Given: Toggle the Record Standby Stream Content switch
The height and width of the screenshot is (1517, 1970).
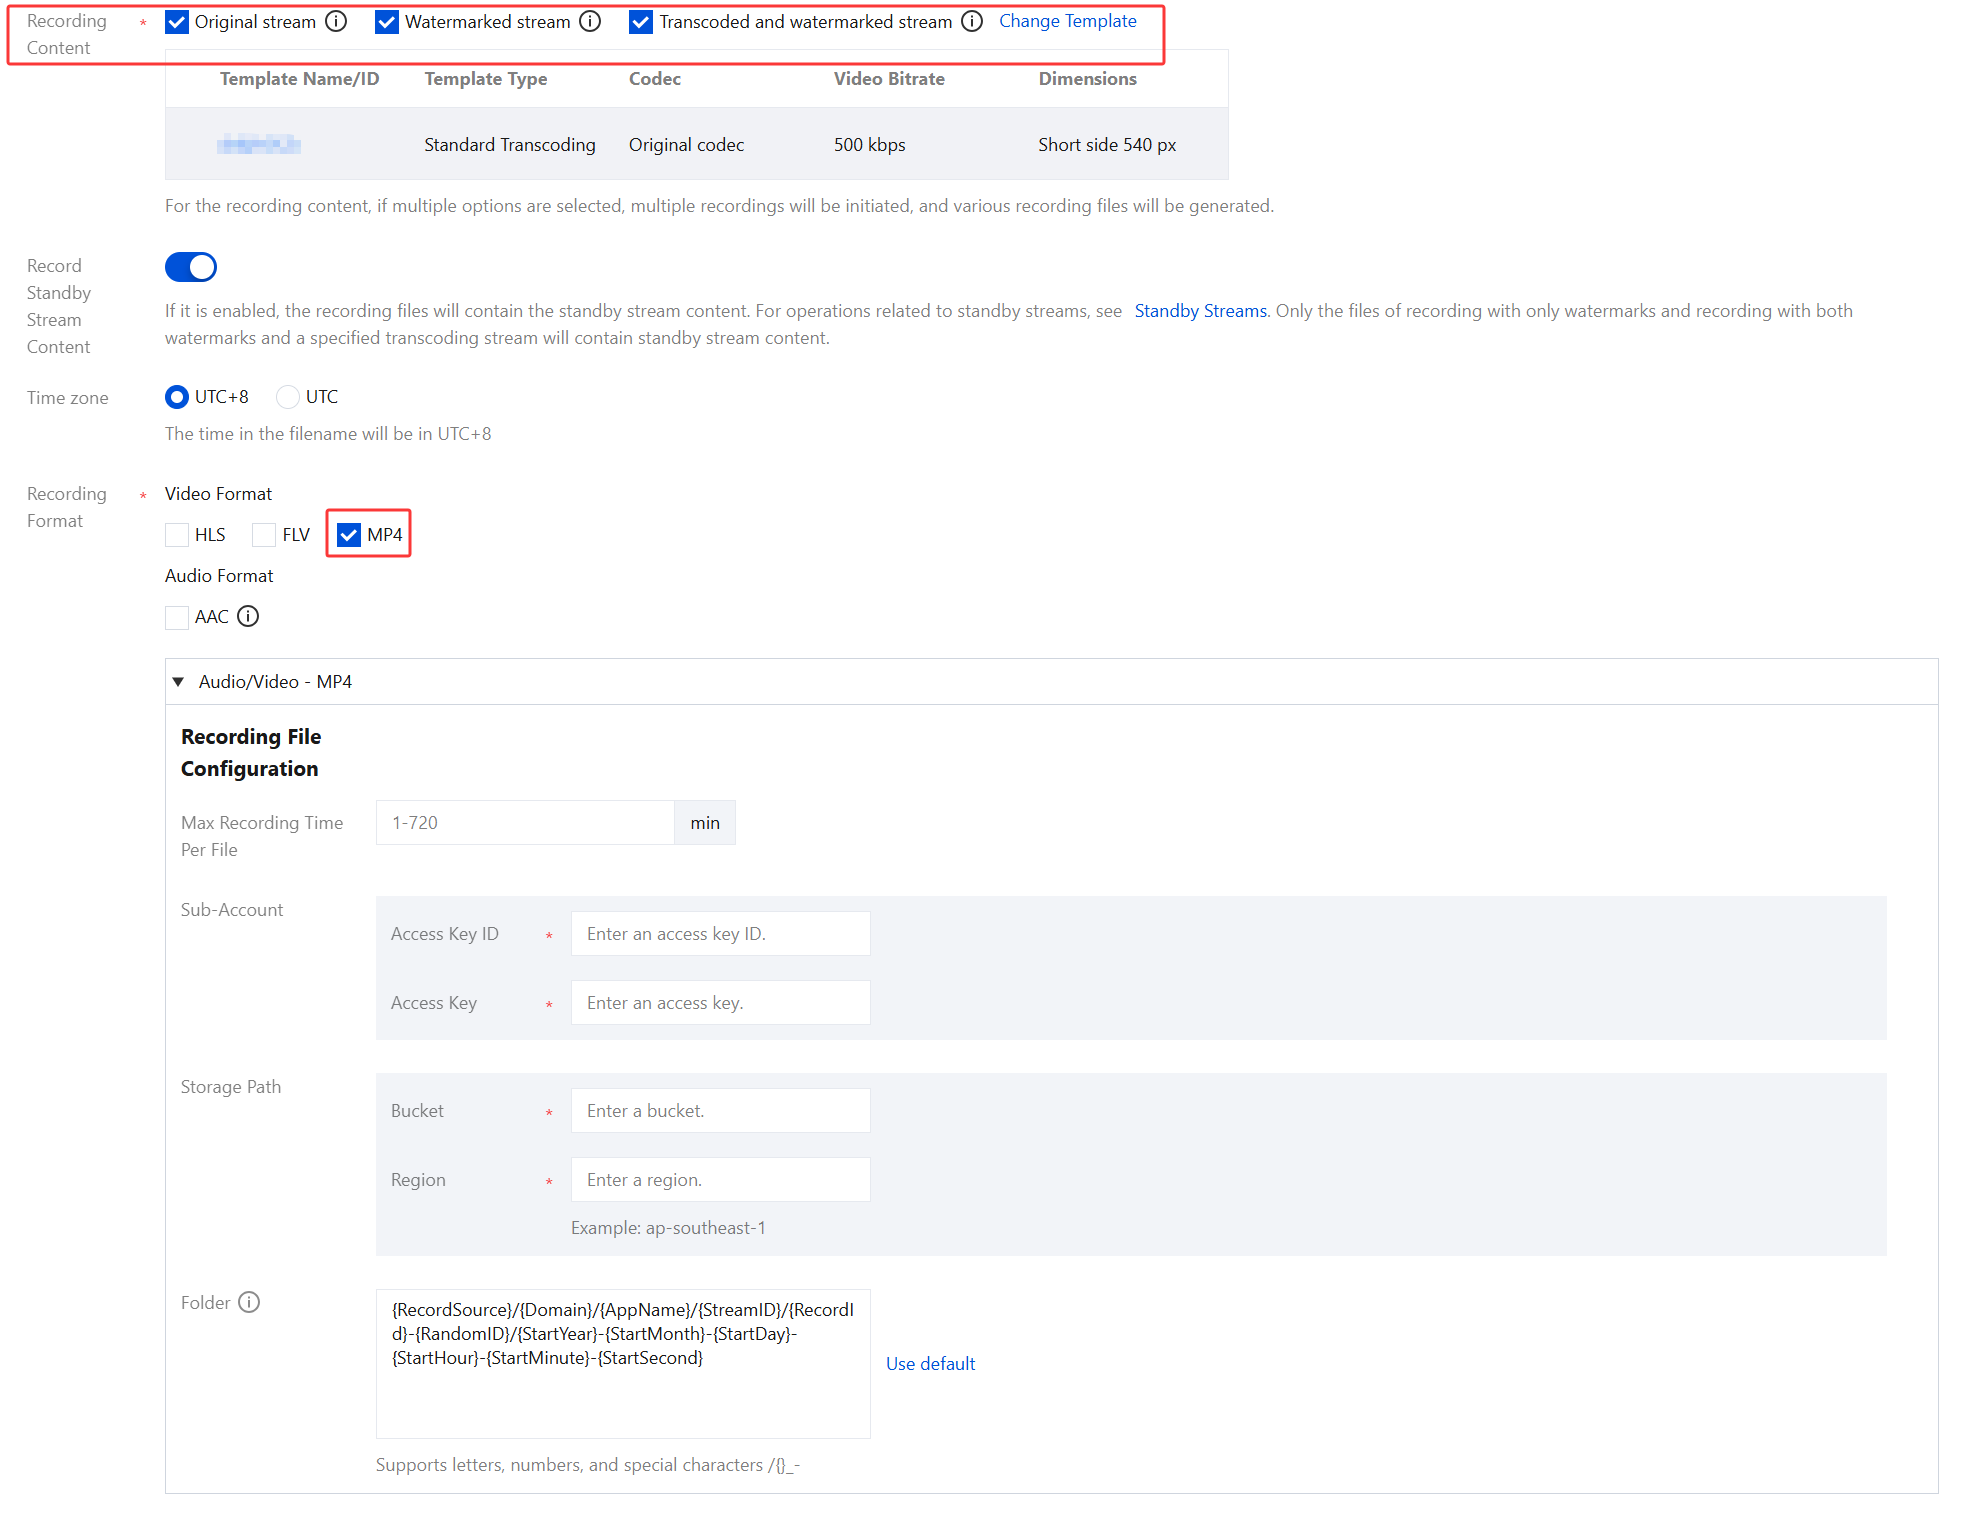Looking at the screenshot, I should pos(191,267).
